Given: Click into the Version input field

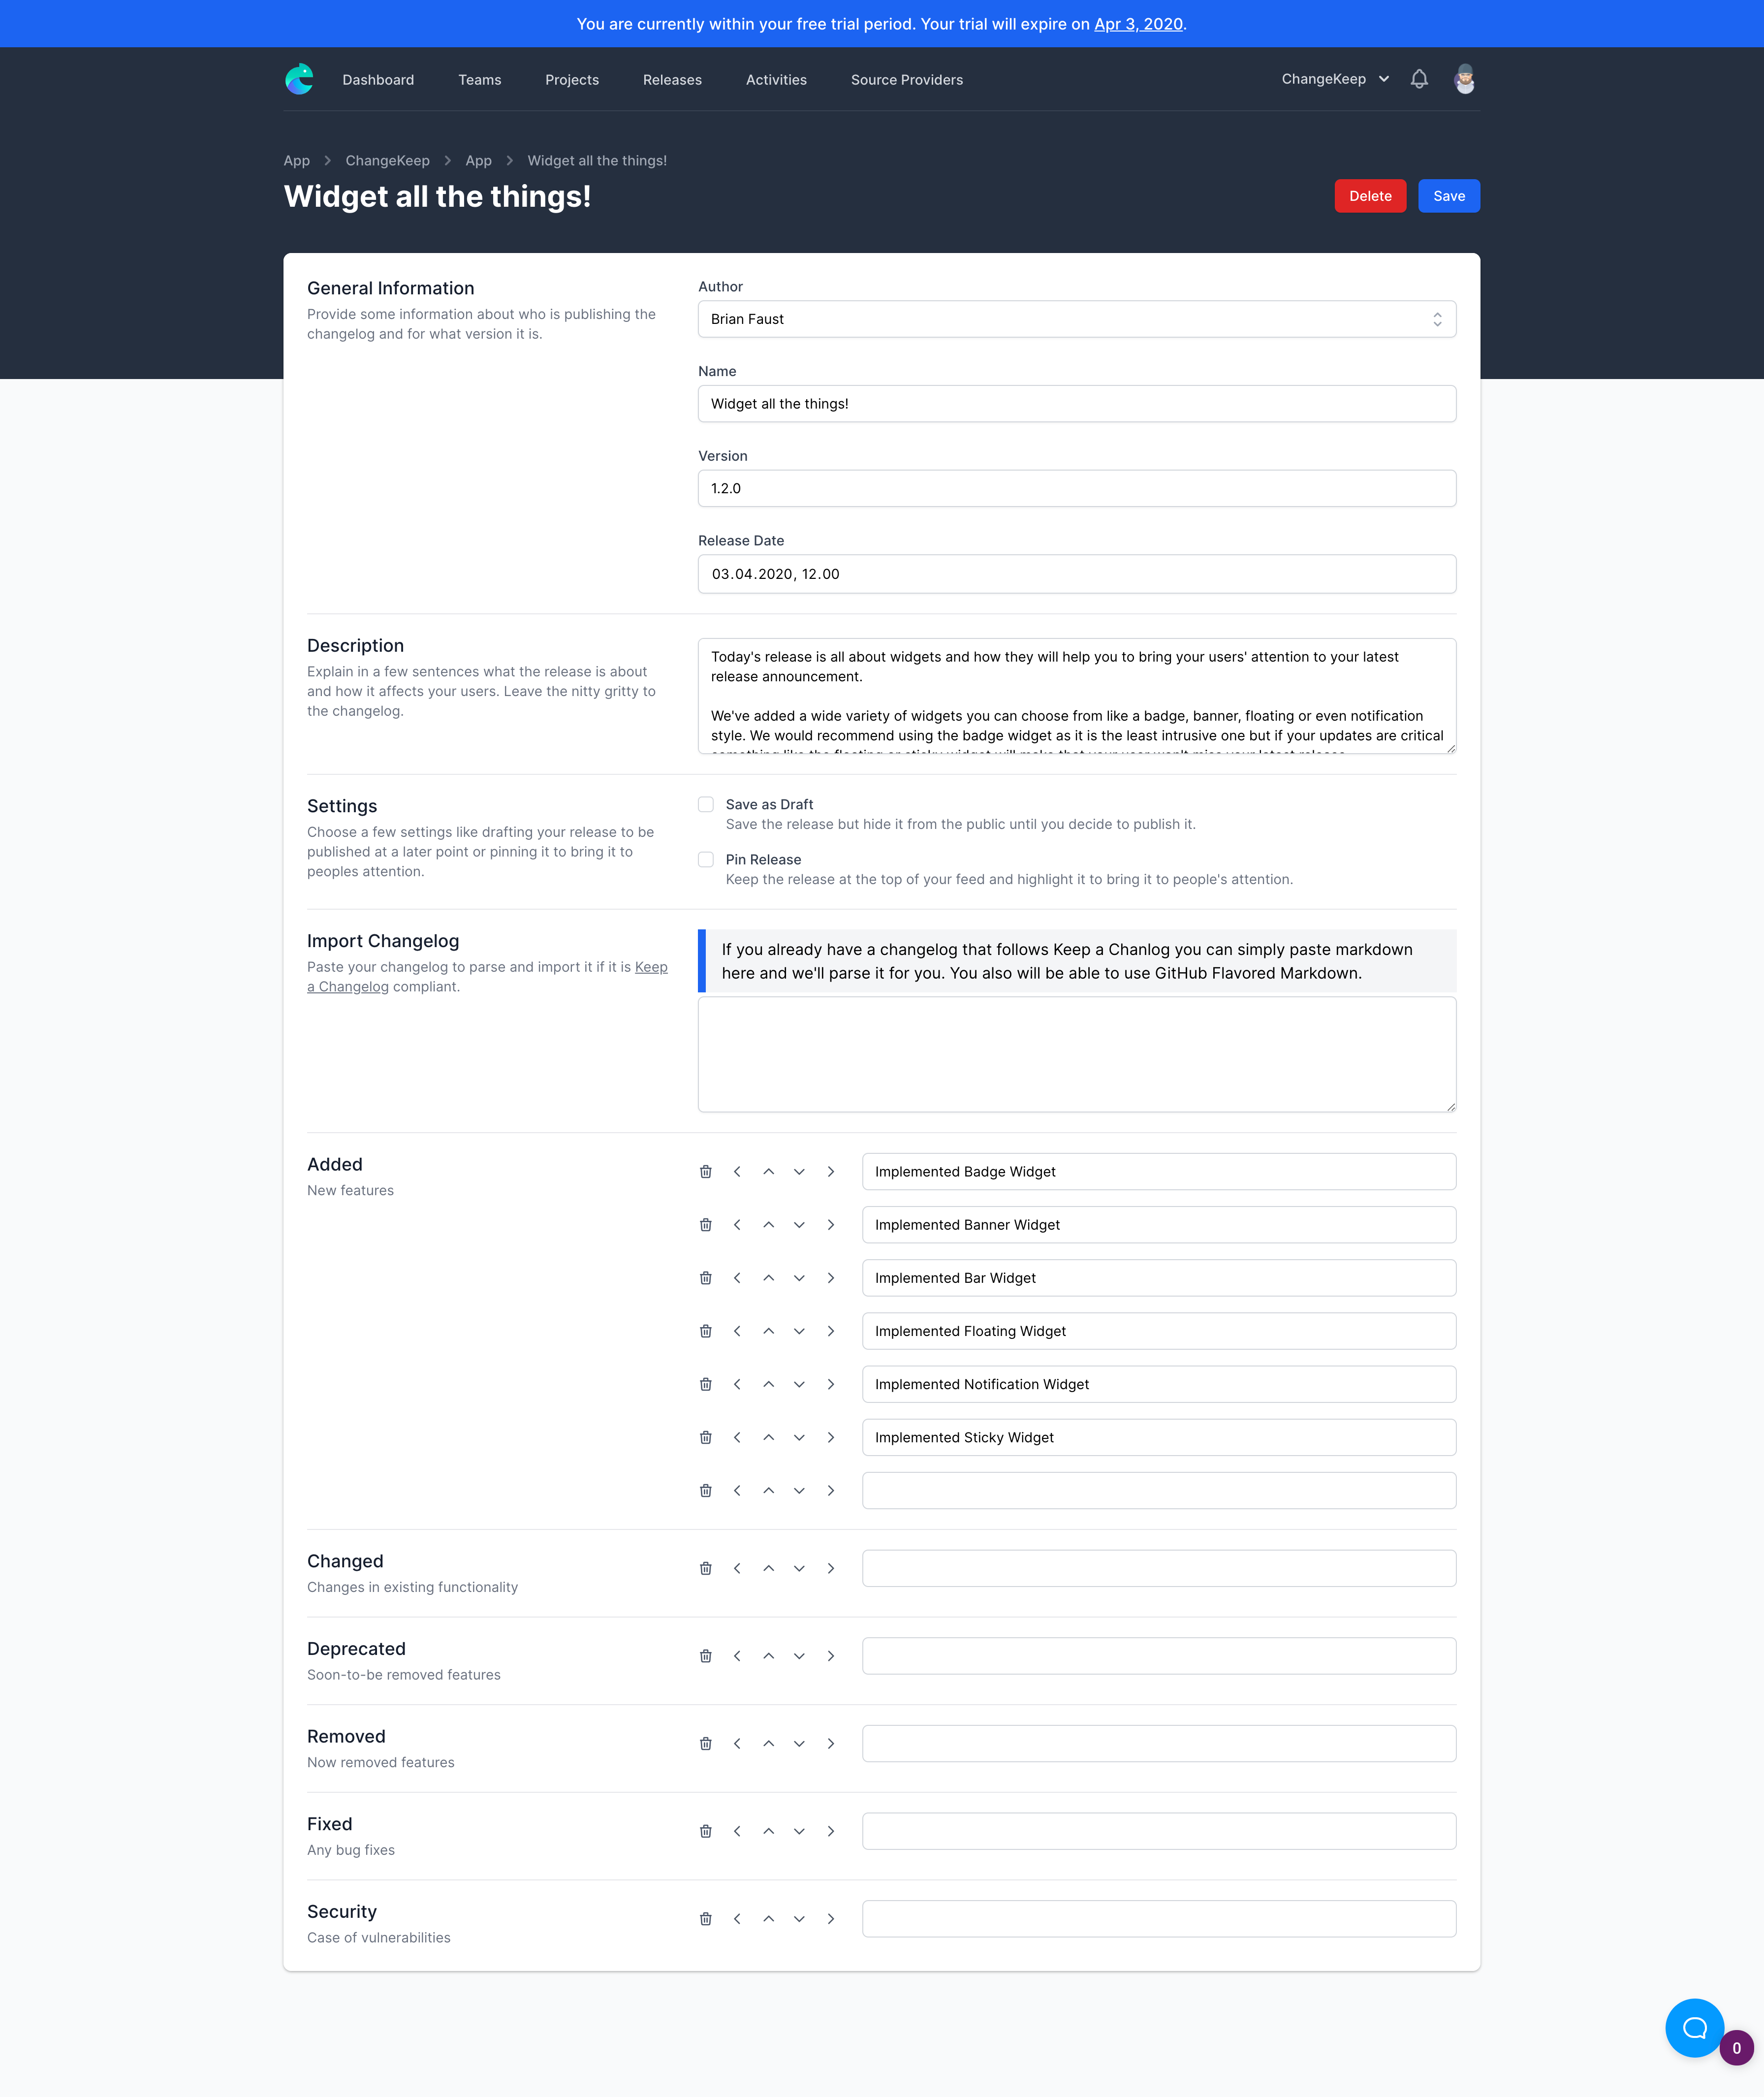Looking at the screenshot, I should 1076,488.
